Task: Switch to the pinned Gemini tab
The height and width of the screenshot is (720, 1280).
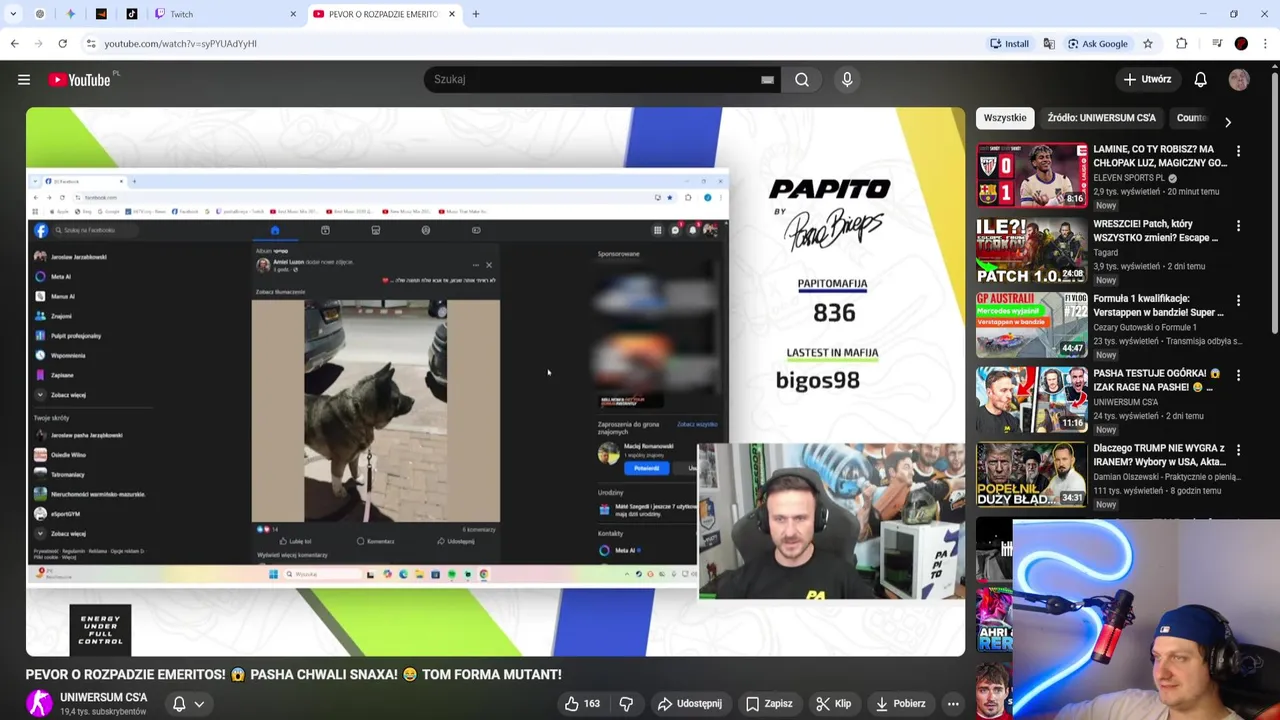Action: click(70, 14)
